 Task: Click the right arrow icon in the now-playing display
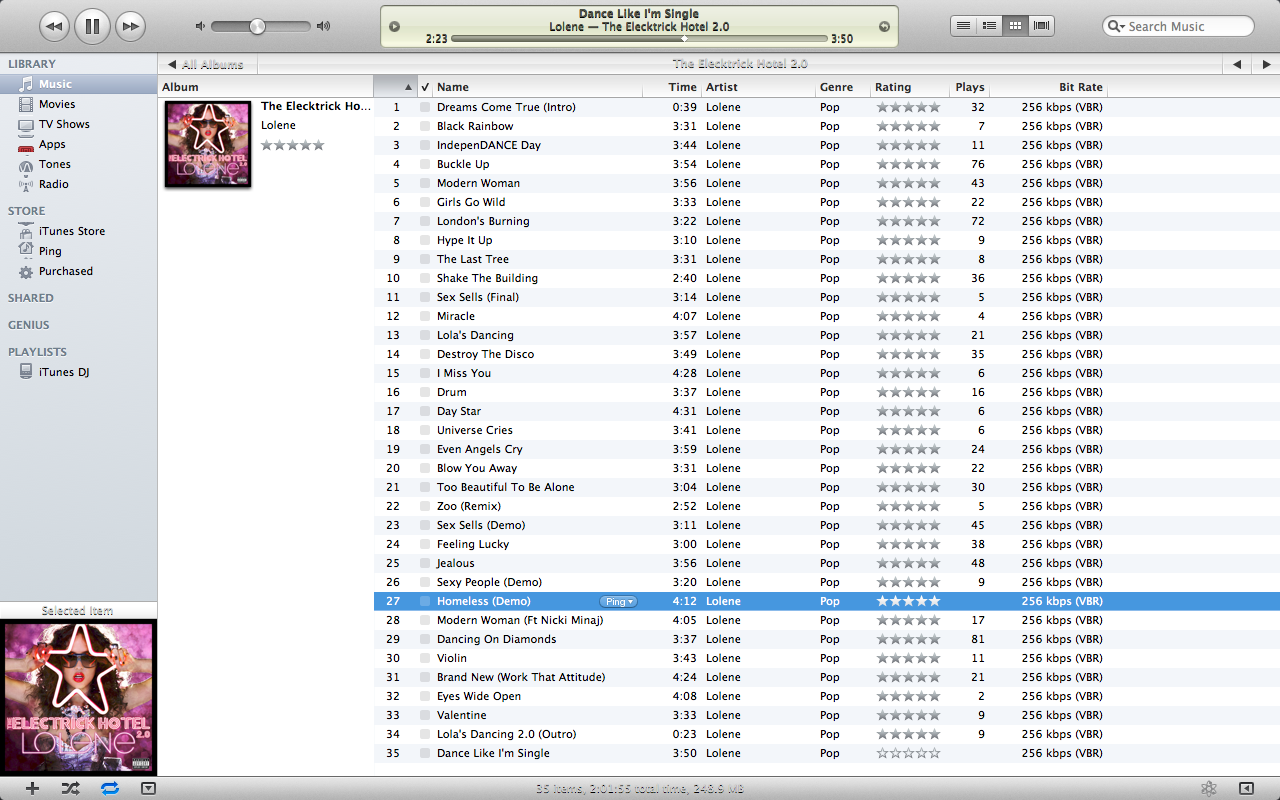pos(884,26)
